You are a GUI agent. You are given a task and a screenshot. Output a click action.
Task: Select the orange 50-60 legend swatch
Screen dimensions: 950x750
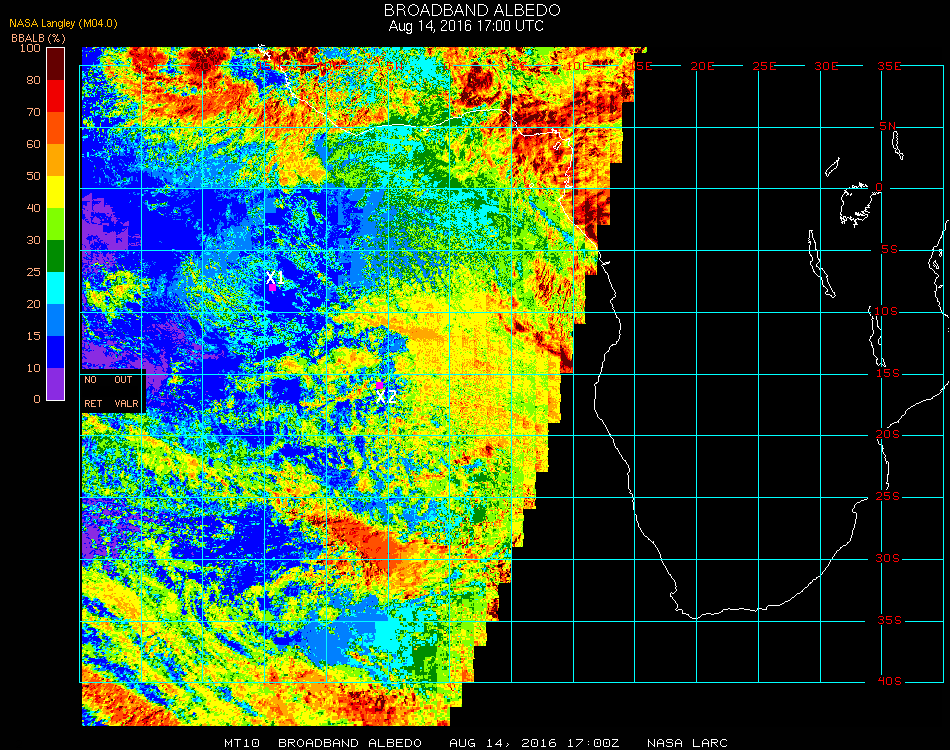tap(55, 160)
